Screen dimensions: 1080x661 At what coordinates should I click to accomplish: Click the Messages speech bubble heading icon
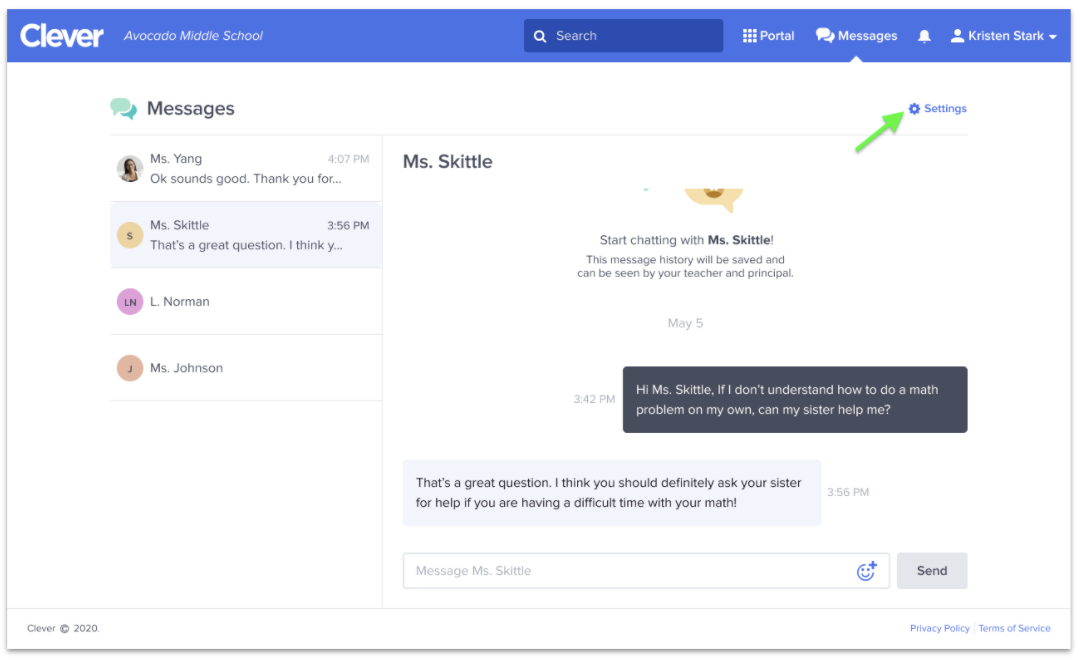point(124,109)
